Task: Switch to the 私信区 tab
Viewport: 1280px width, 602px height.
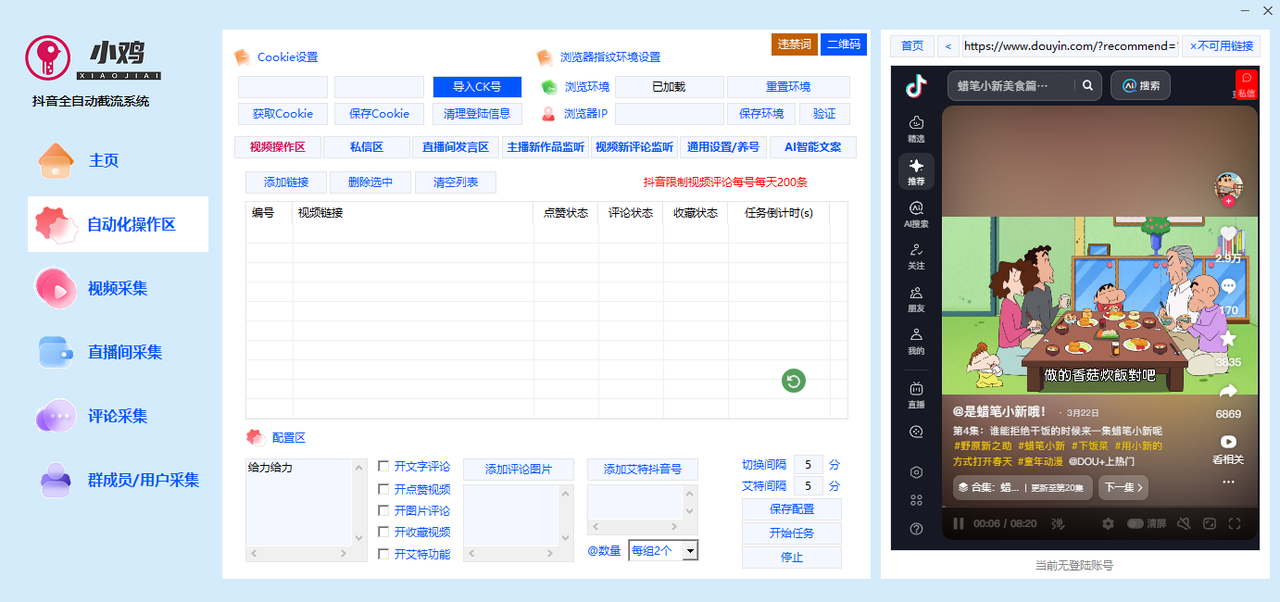Action: click(x=366, y=147)
